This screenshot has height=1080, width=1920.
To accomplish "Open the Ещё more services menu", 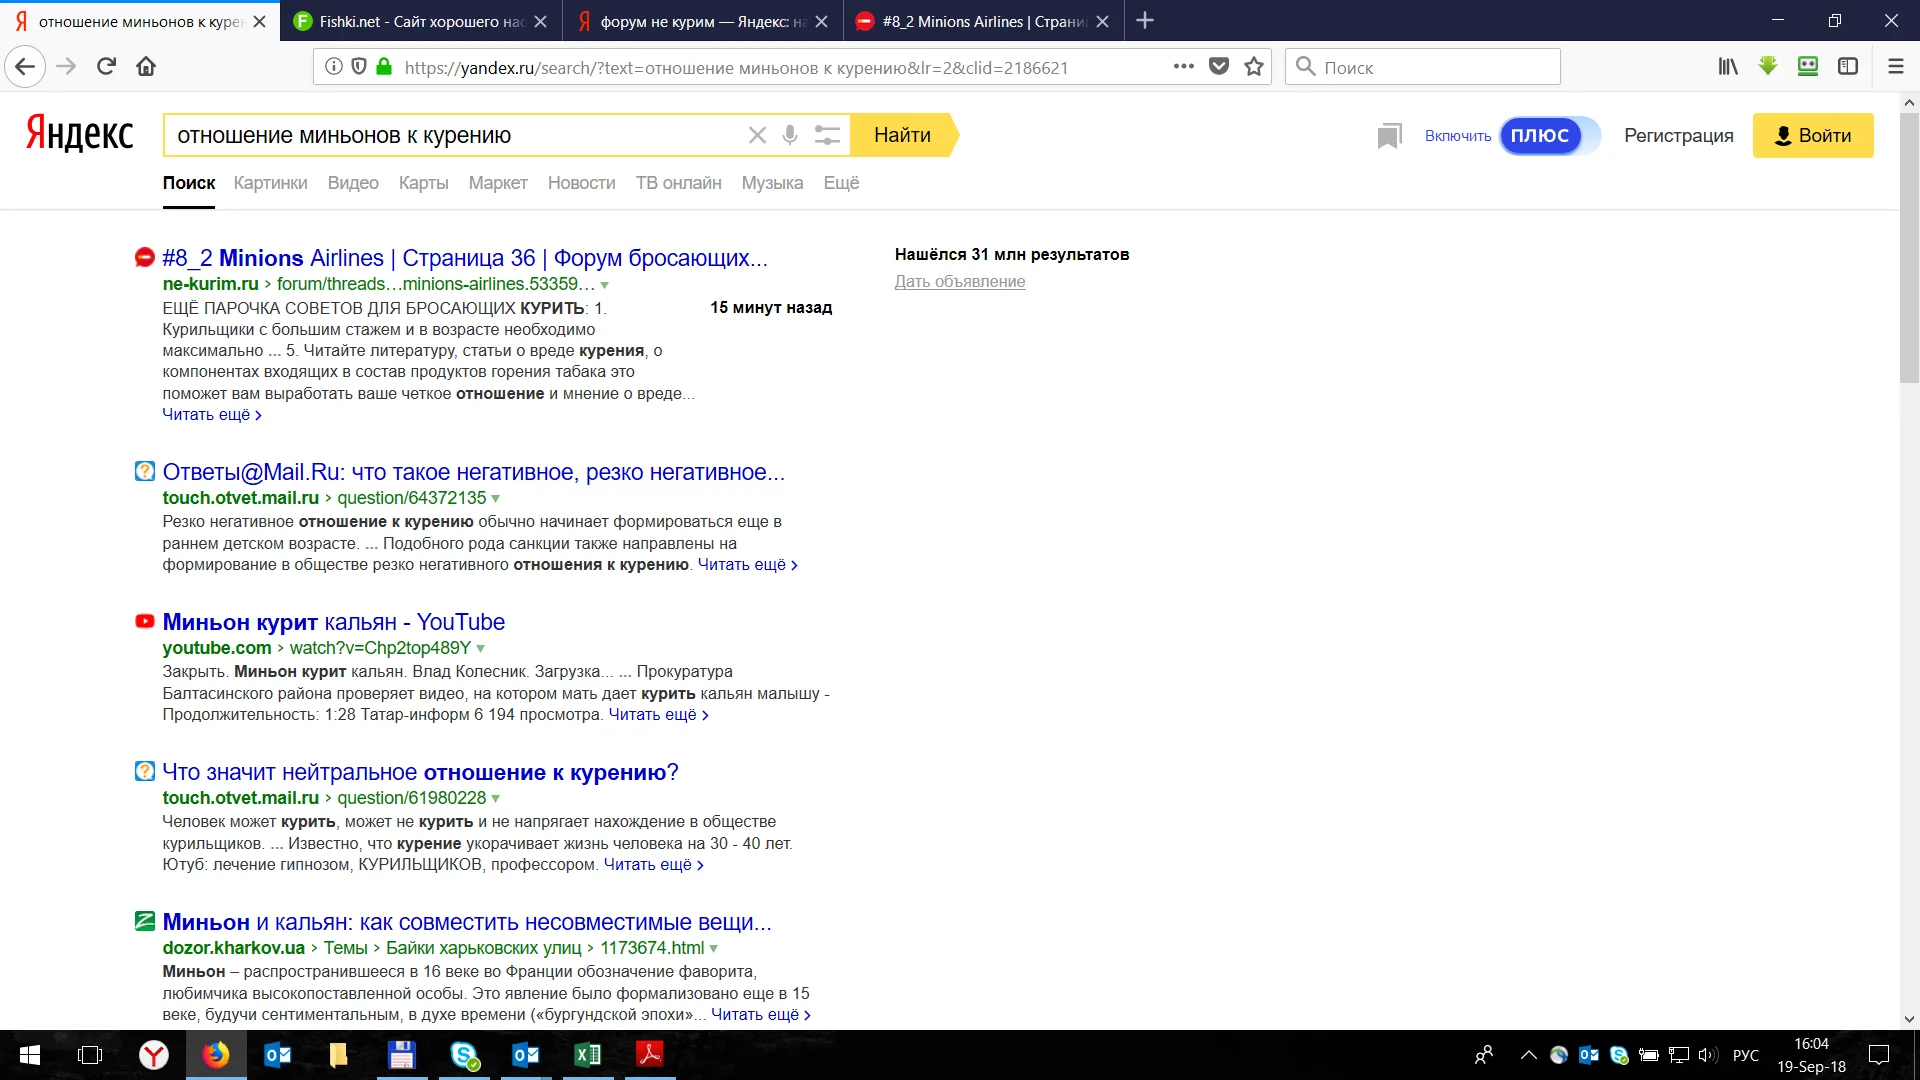I will pos(841,183).
